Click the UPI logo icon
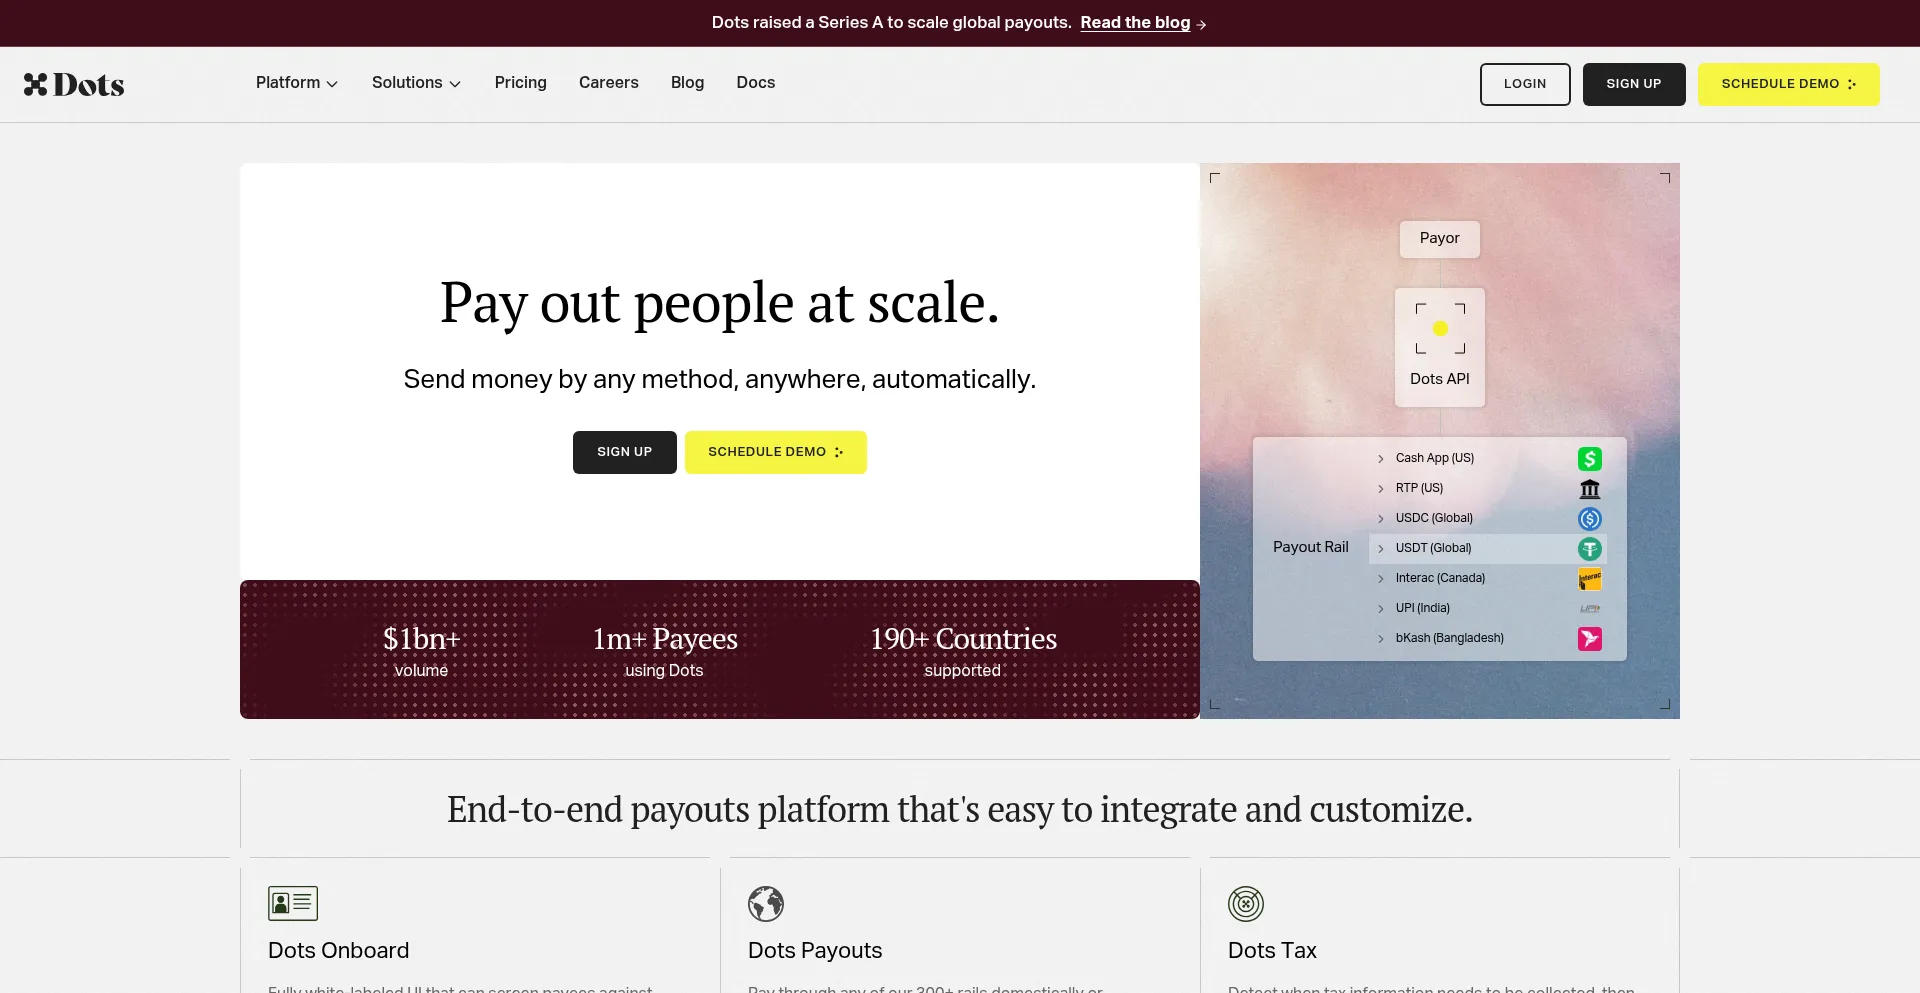Image resolution: width=1920 pixels, height=993 pixels. (x=1590, y=609)
